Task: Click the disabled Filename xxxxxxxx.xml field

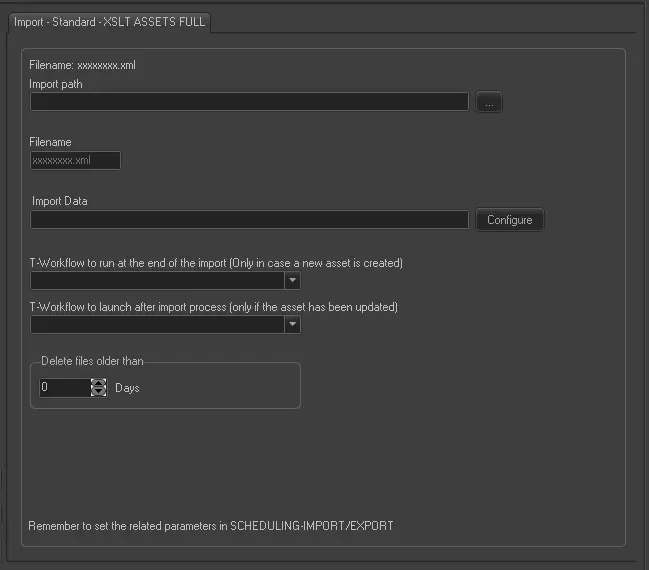Action: [x=75, y=160]
